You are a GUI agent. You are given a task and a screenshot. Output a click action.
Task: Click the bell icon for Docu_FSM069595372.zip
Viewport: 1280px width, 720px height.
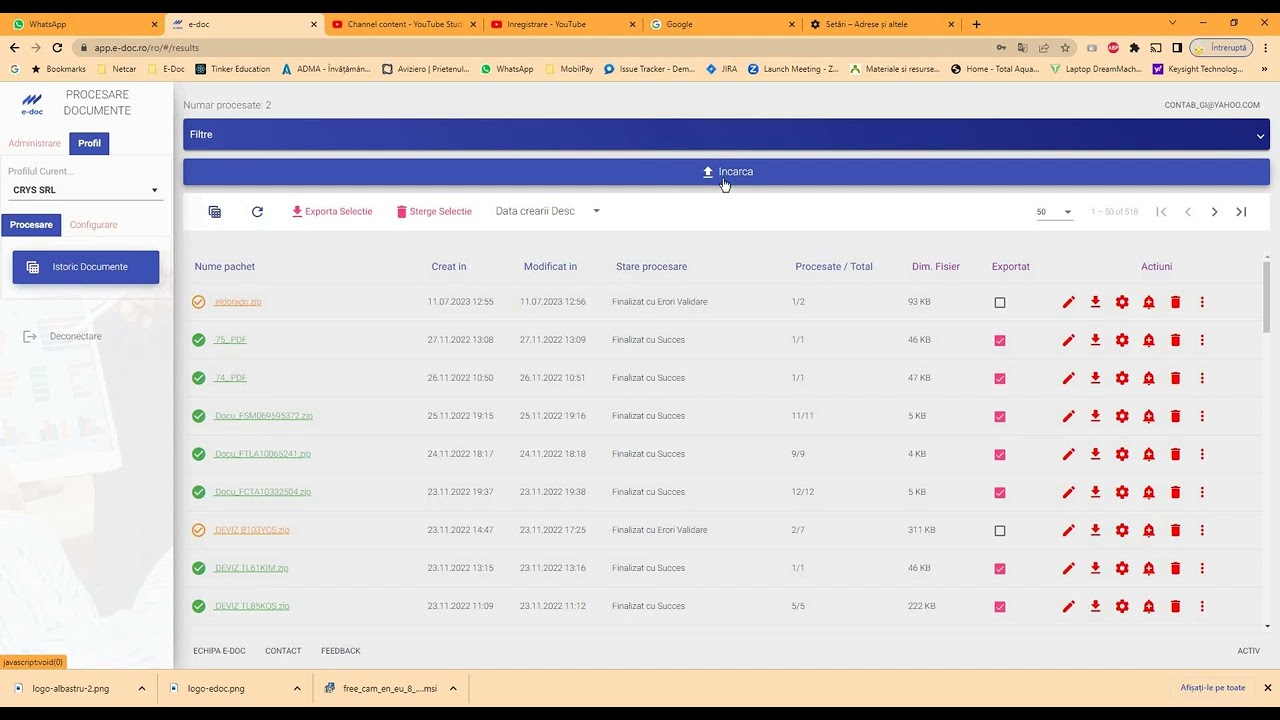click(x=1148, y=416)
